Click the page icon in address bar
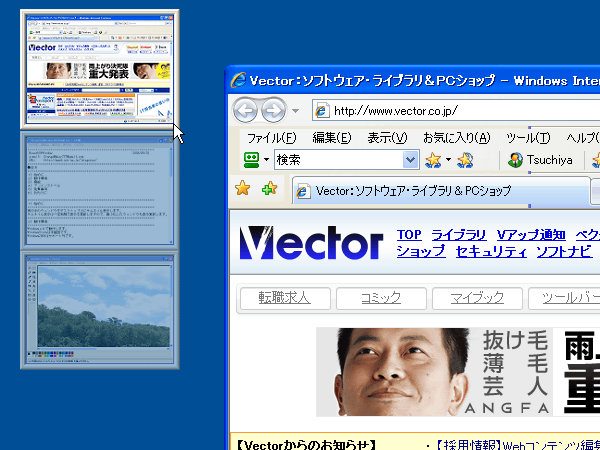This screenshot has height=450, width=600. pyautogui.click(x=322, y=111)
